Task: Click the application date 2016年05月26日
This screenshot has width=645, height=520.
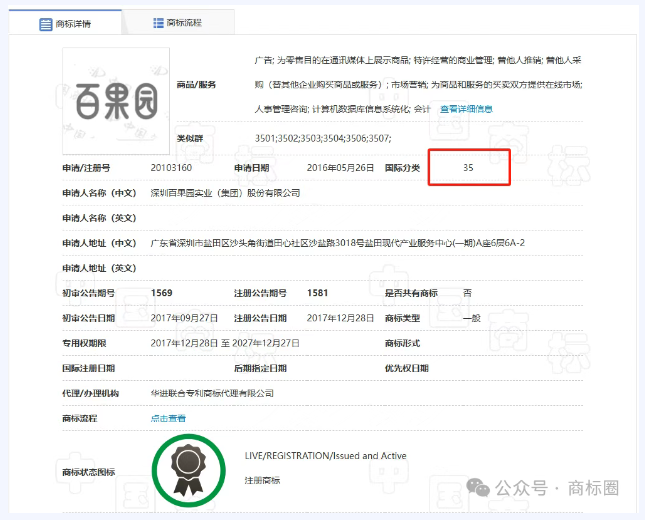Action: (x=339, y=168)
